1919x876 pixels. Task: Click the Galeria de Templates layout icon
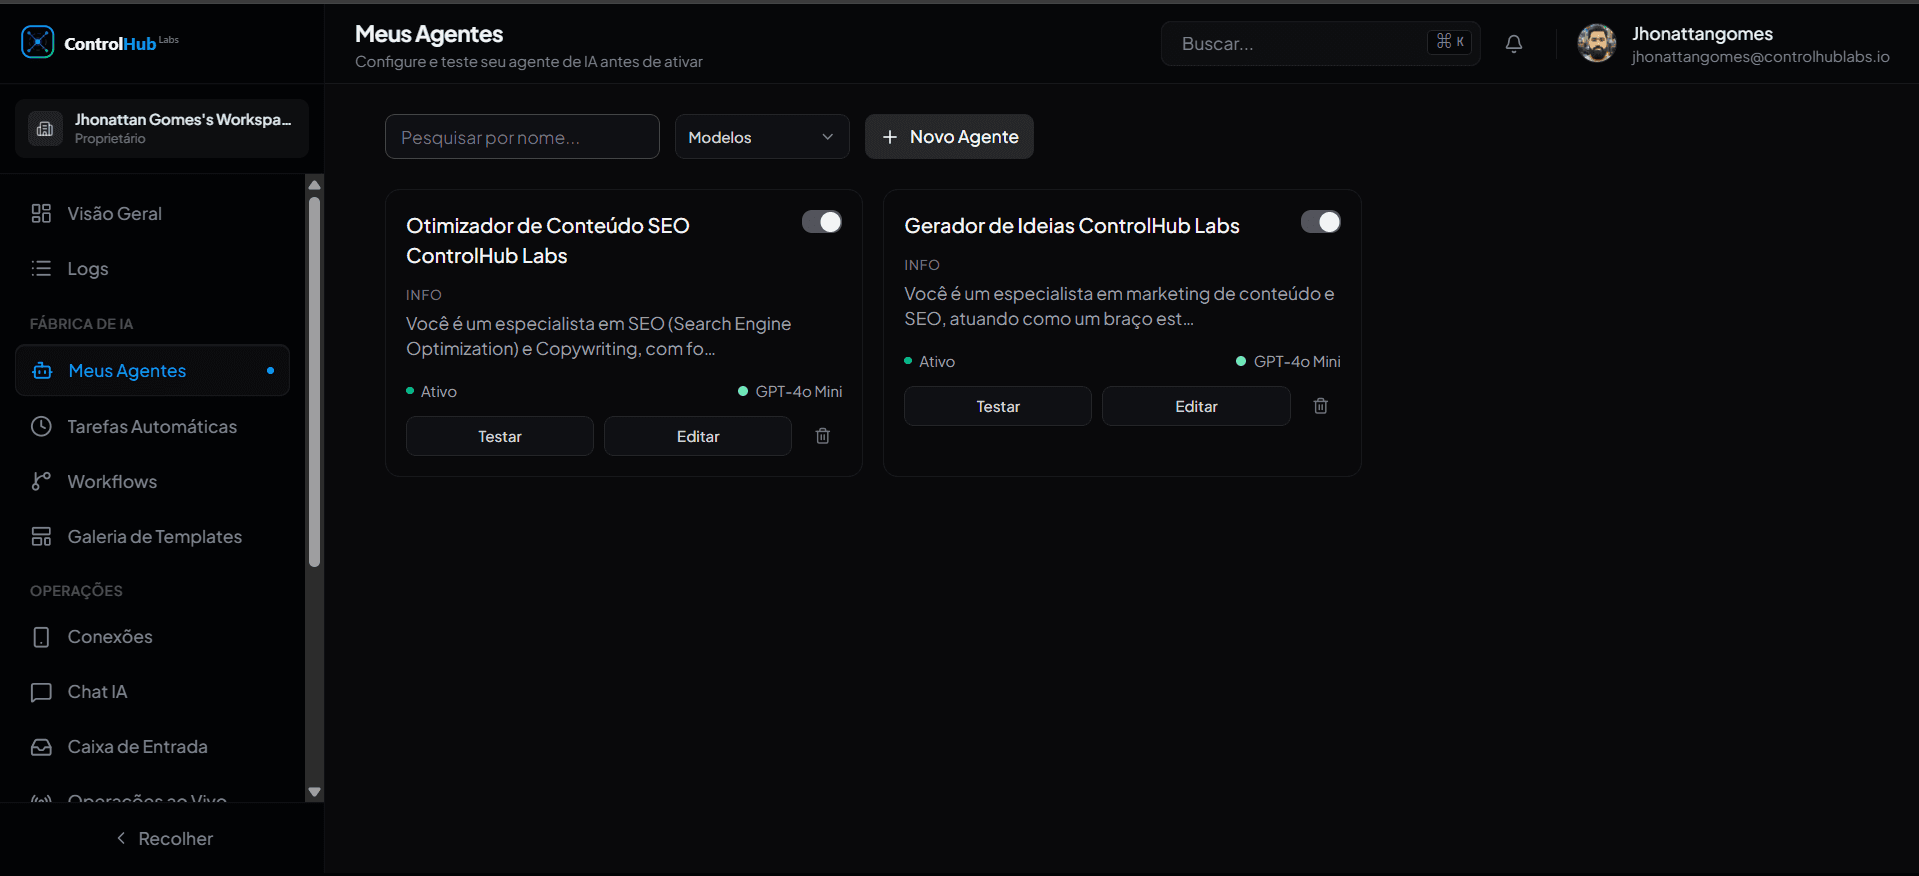[41, 537]
